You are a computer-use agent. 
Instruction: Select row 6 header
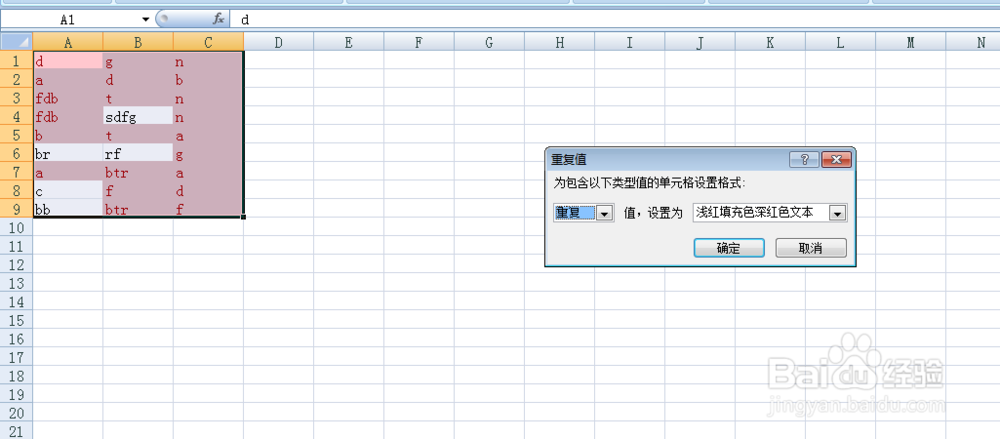[x=17, y=153]
